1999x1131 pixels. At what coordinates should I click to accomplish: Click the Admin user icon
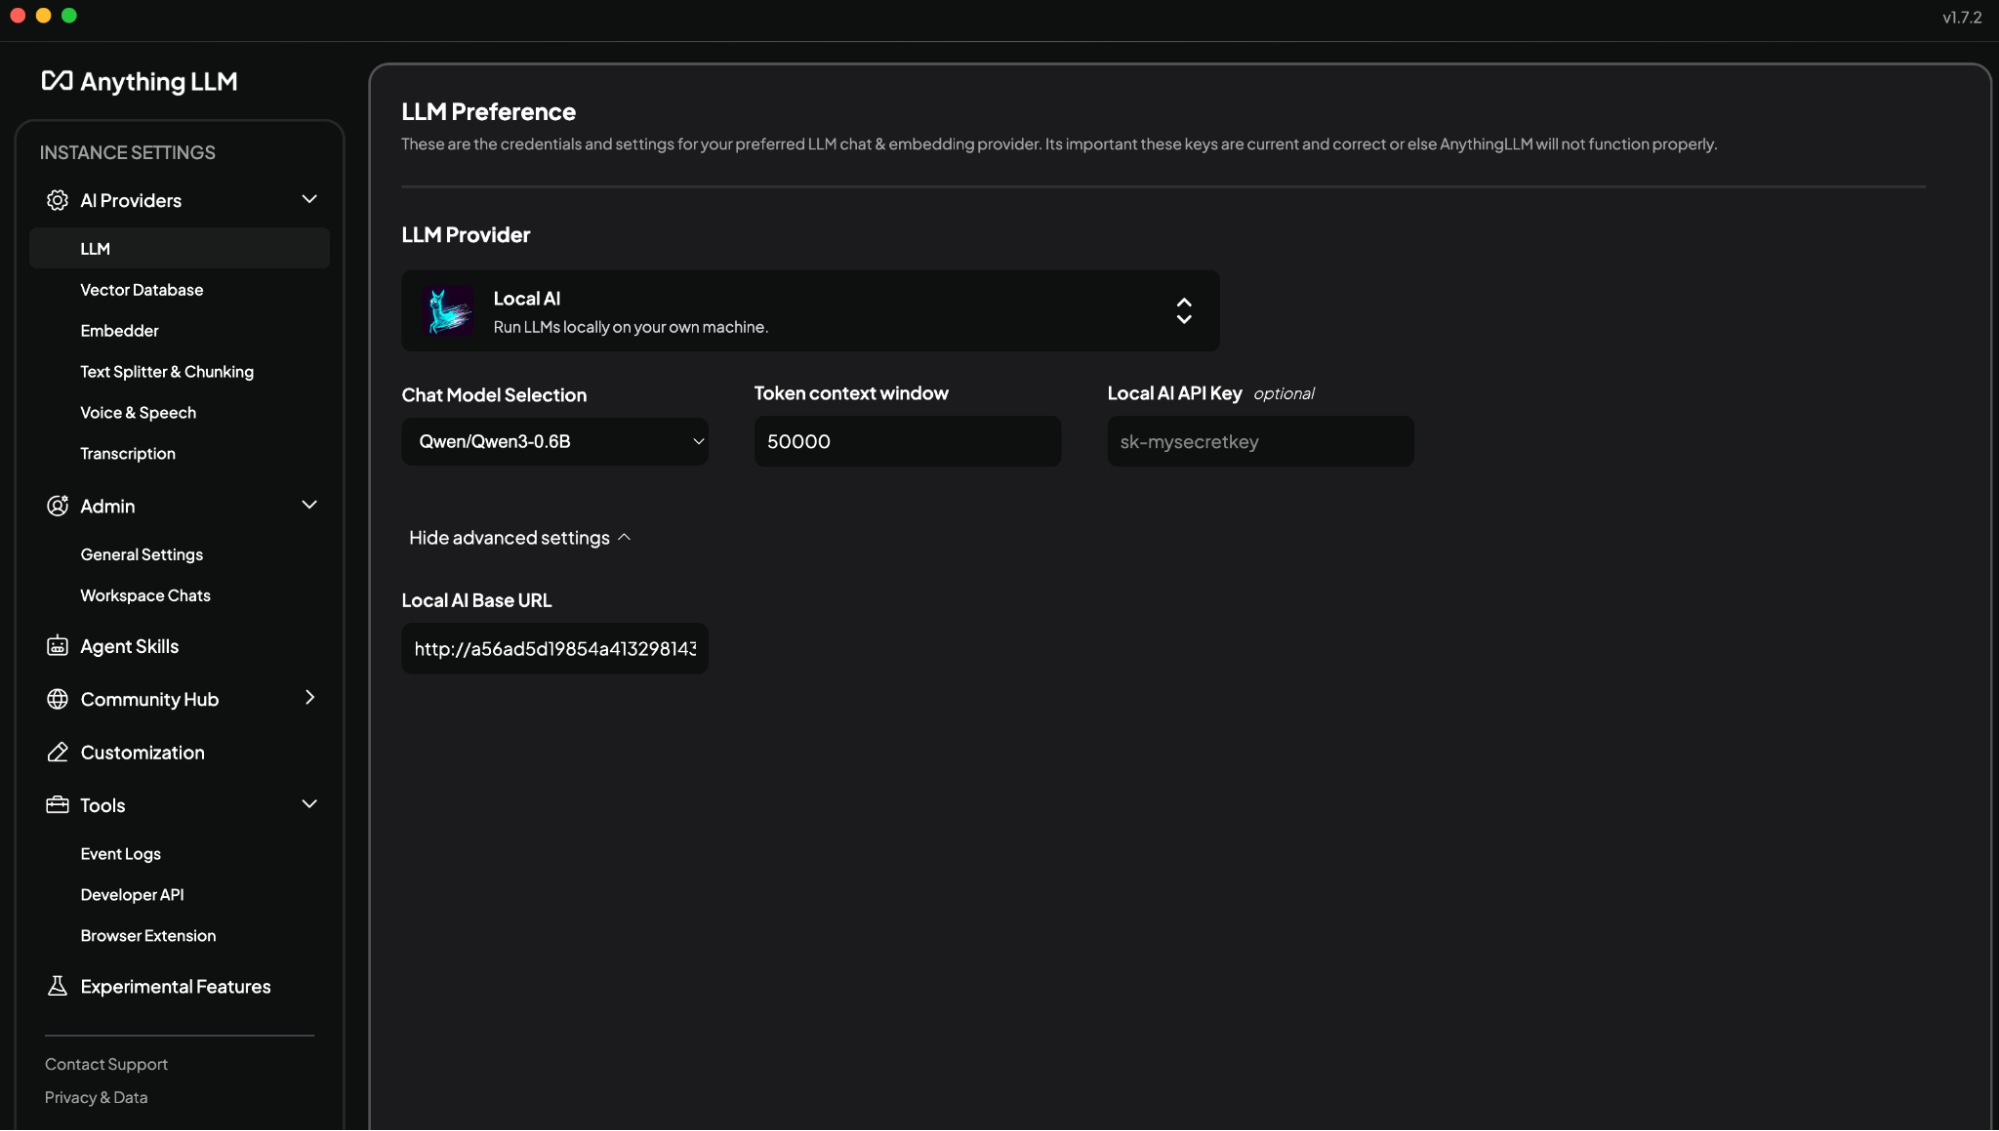[57, 506]
